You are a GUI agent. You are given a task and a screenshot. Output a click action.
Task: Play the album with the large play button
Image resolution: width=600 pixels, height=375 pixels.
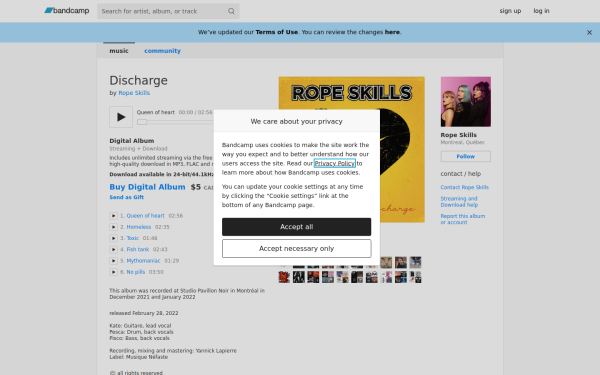click(121, 117)
